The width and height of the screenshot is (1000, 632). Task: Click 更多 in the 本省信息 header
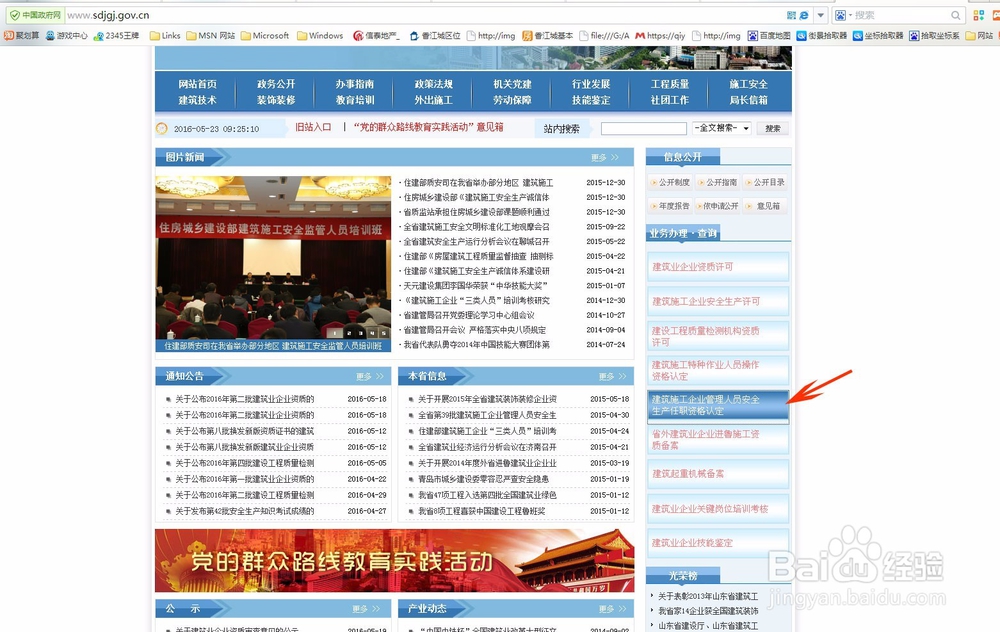point(612,376)
